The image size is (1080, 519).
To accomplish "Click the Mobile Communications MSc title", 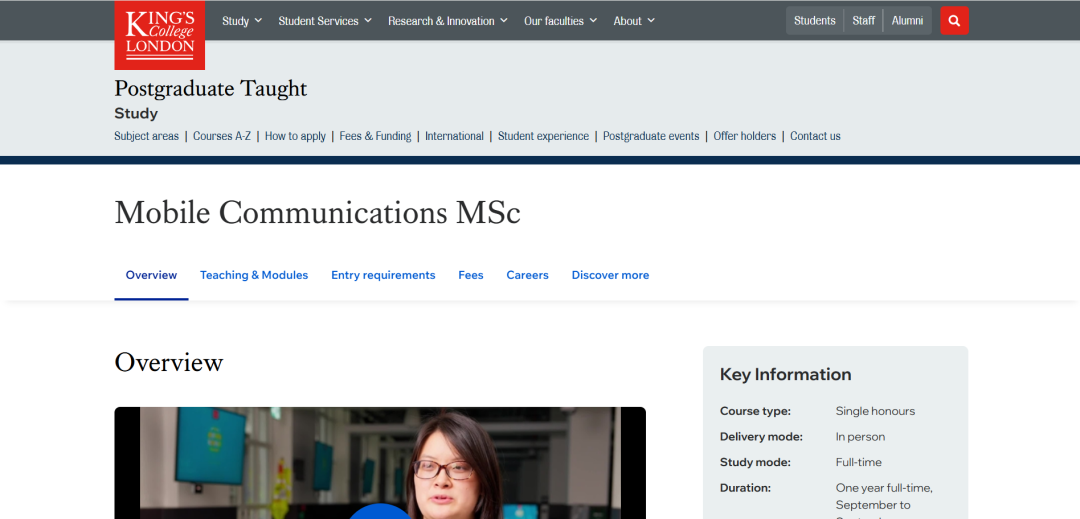I will tap(318, 213).
